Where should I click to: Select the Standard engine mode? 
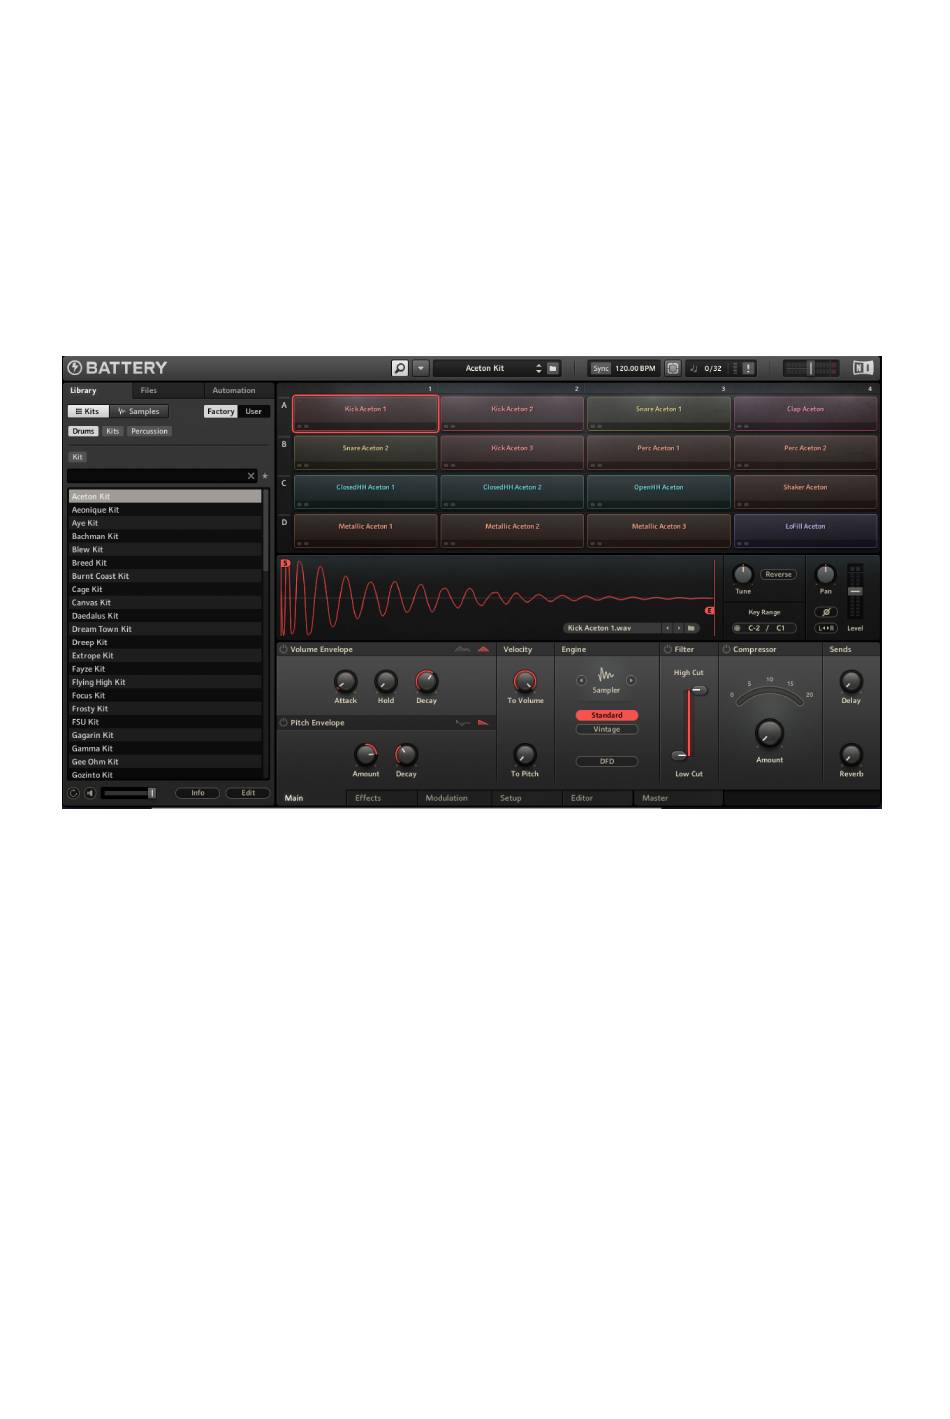607,715
